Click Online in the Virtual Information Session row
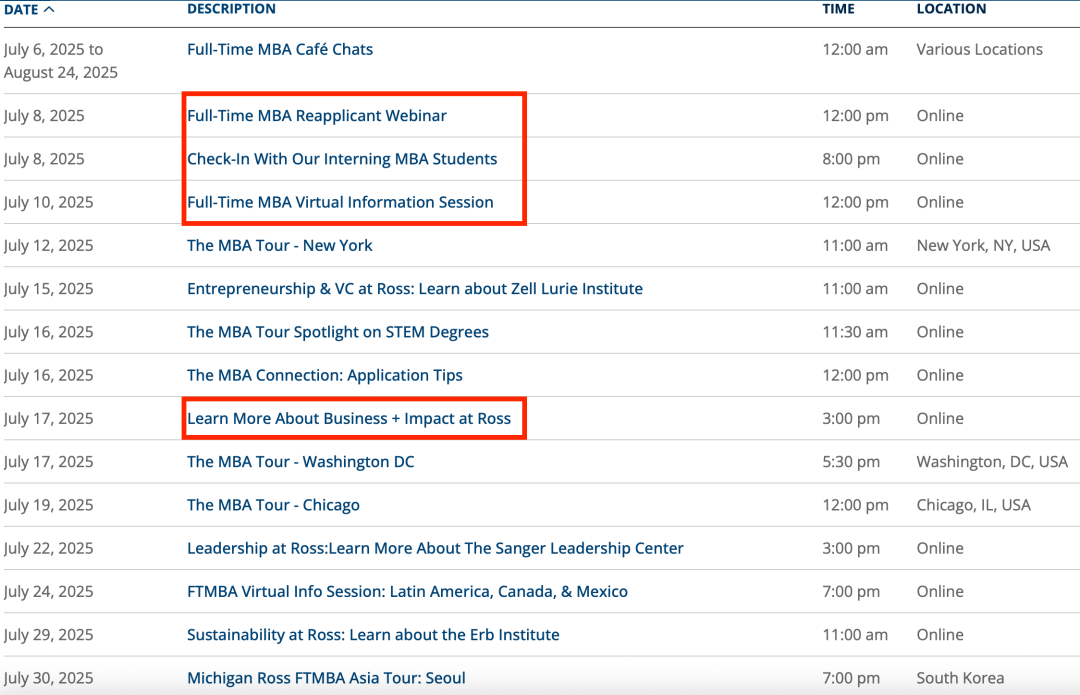This screenshot has height=695, width=1080. (x=940, y=203)
